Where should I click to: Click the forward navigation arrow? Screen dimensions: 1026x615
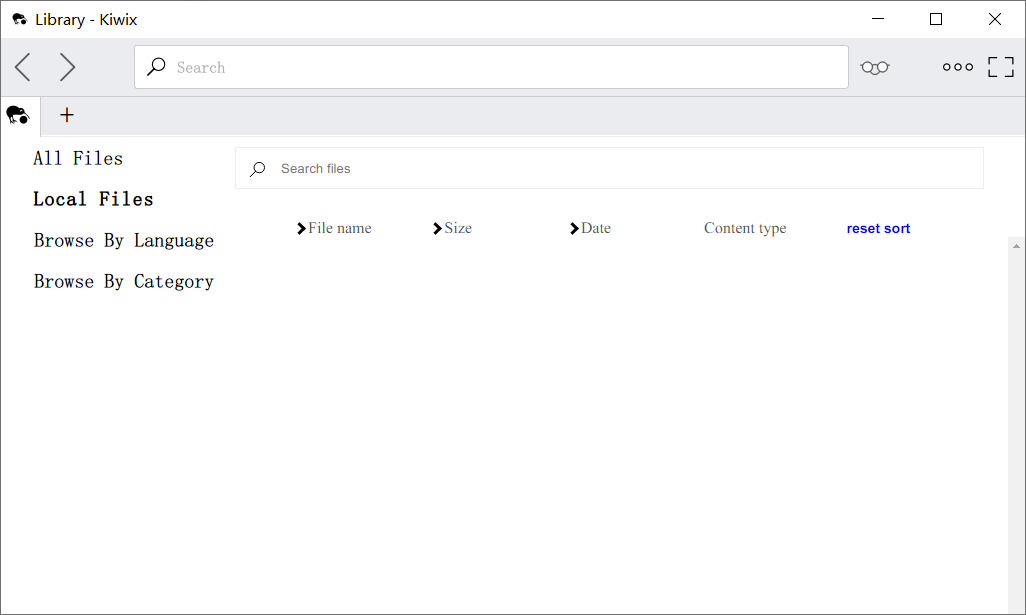coord(67,67)
